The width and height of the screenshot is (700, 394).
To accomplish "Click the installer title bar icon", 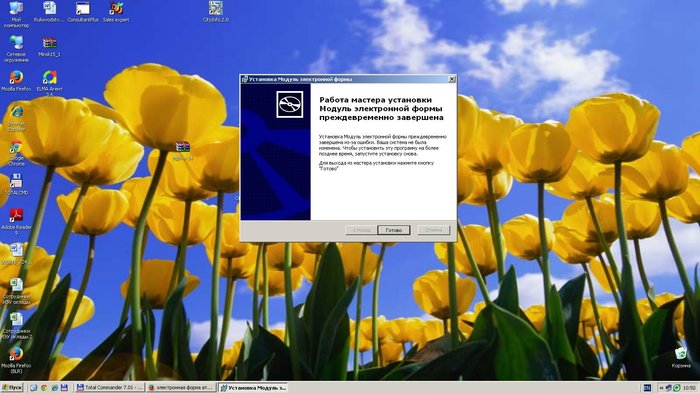I will 244,79.
